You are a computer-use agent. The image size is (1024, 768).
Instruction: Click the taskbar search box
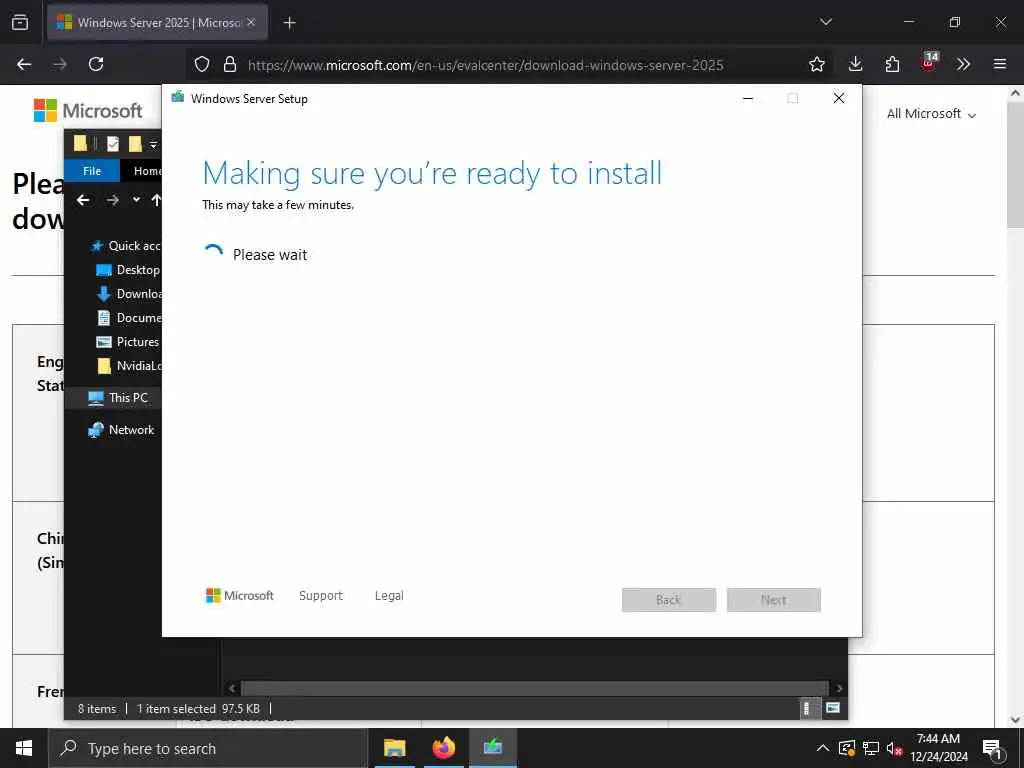(x=208, y=748)
